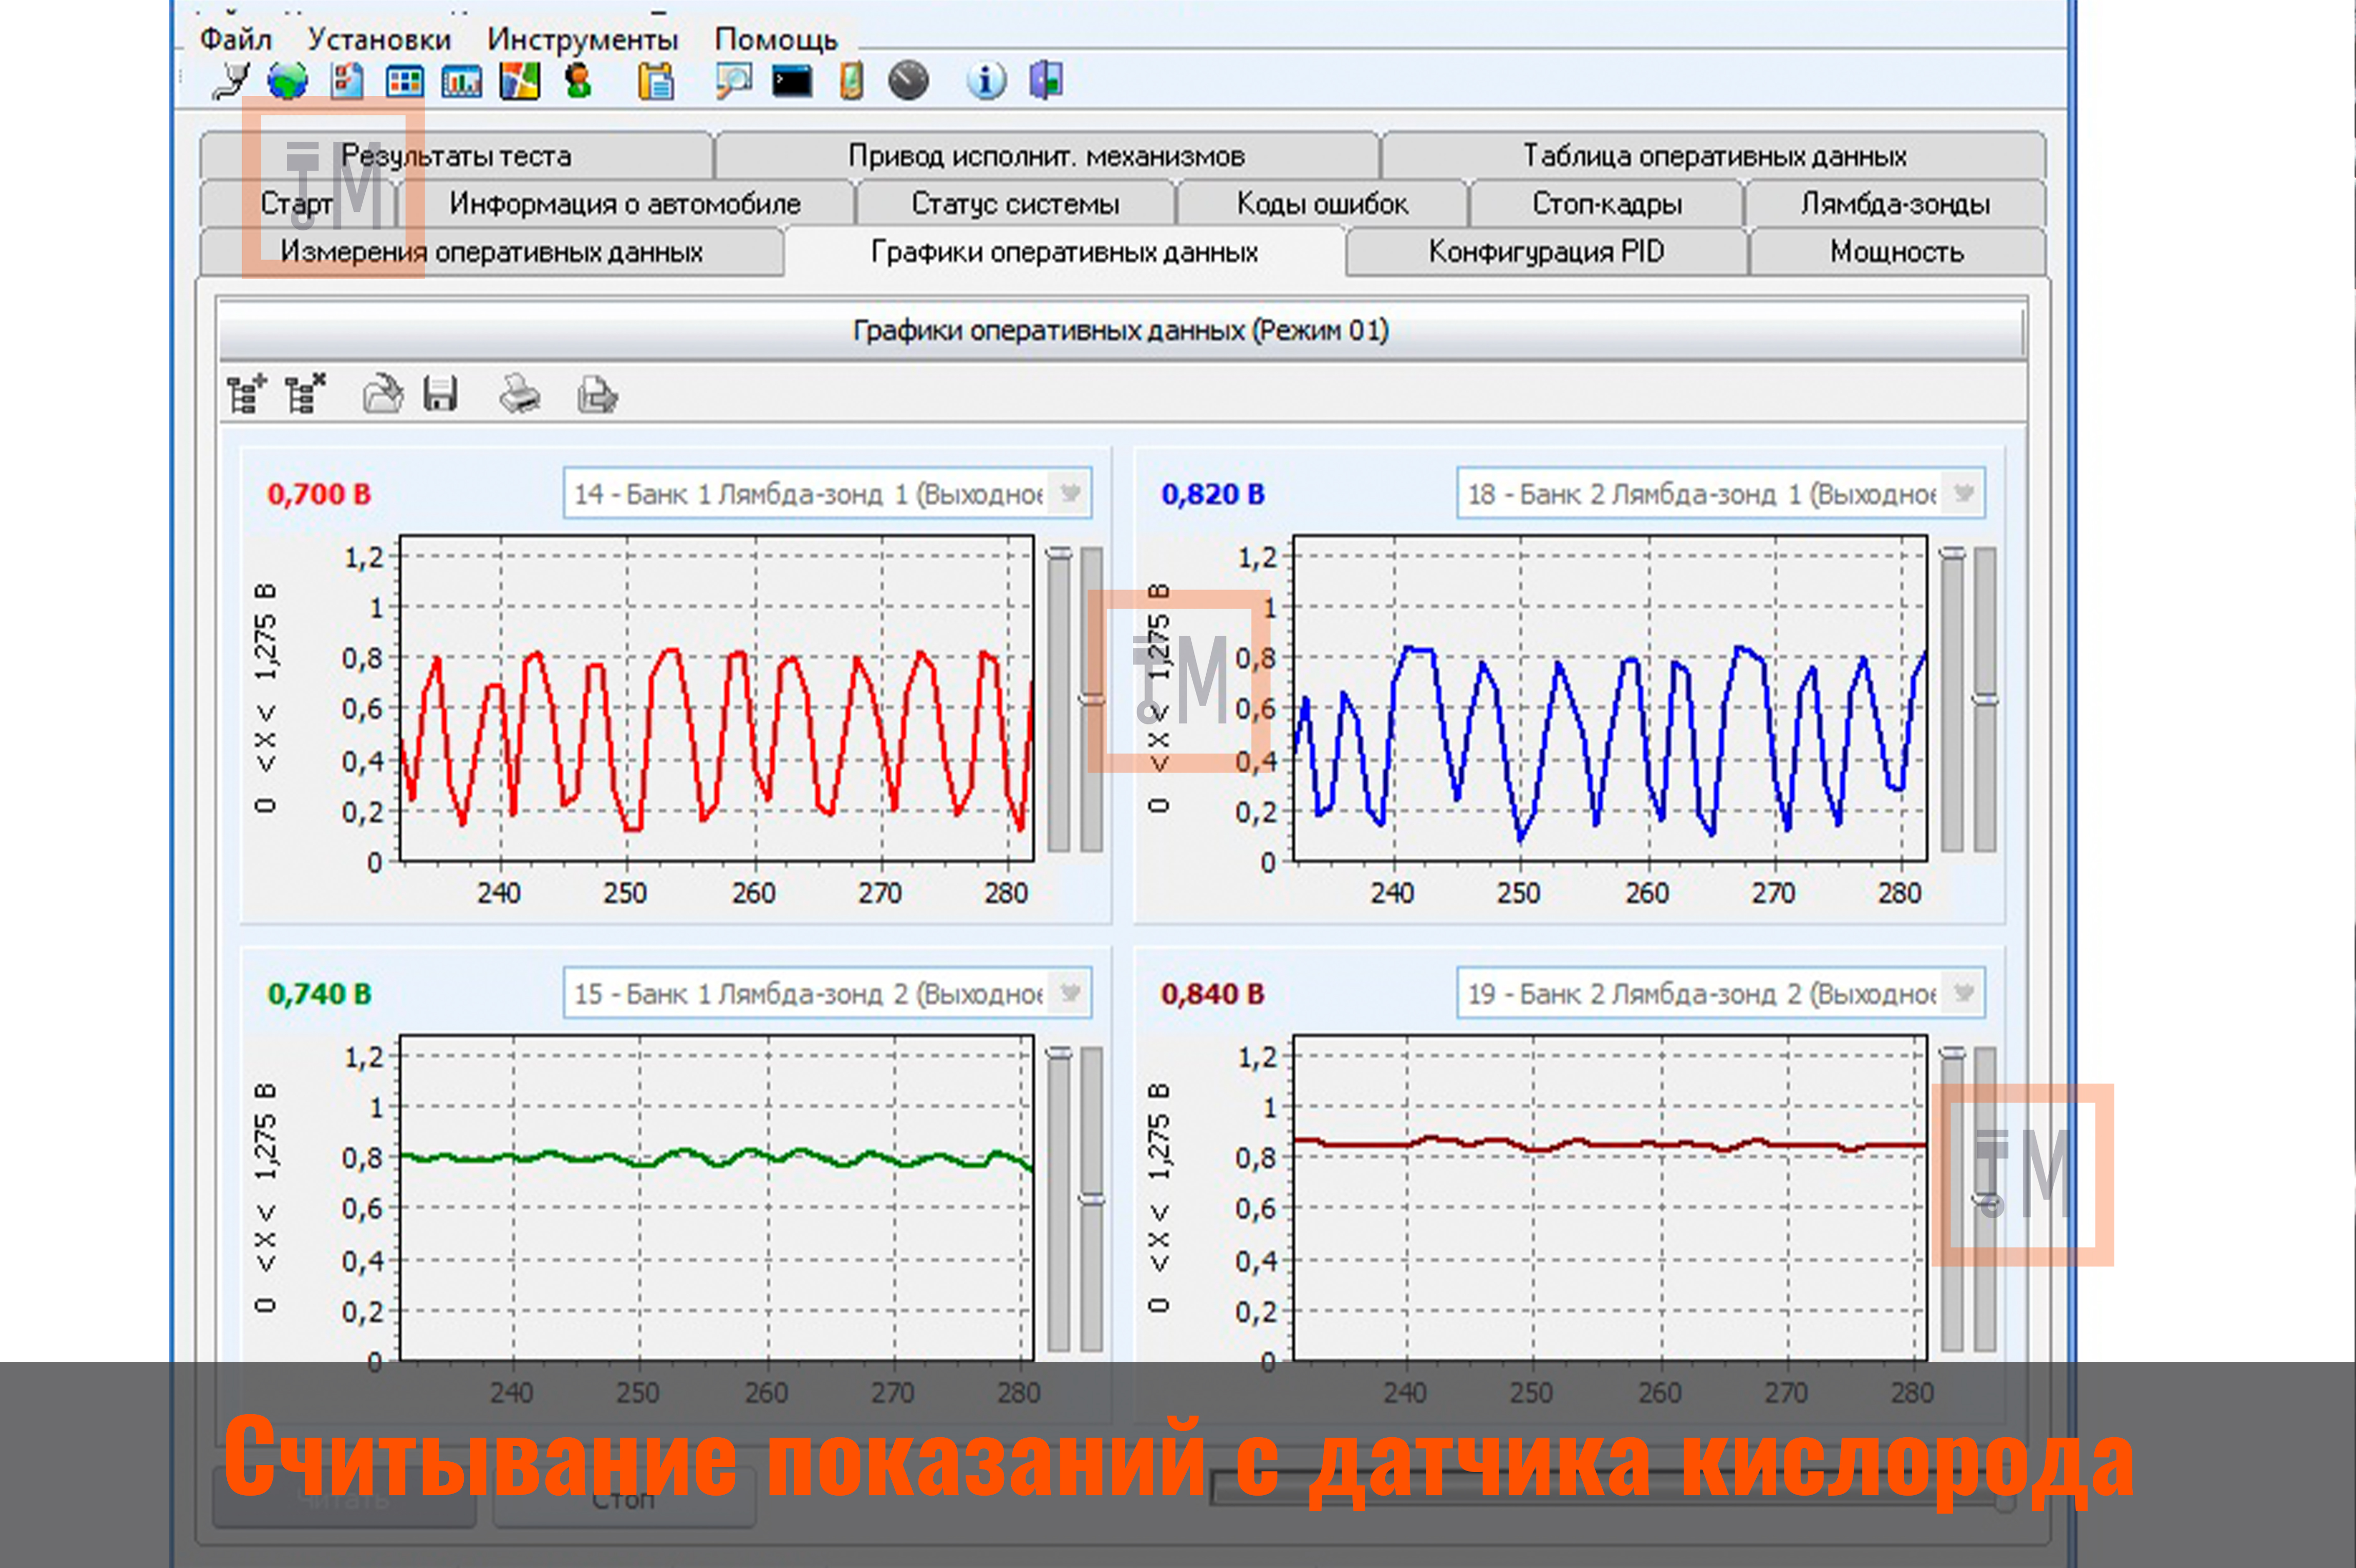Click the magnifier search toolbar icon
This screenshot has width=2356, height=1568.
pos(733,81)
